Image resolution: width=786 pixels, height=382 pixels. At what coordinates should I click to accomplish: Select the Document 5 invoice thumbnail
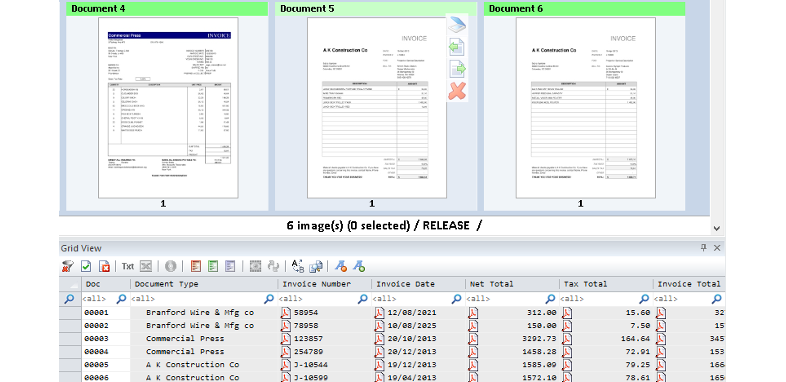[x=377, y=108]
